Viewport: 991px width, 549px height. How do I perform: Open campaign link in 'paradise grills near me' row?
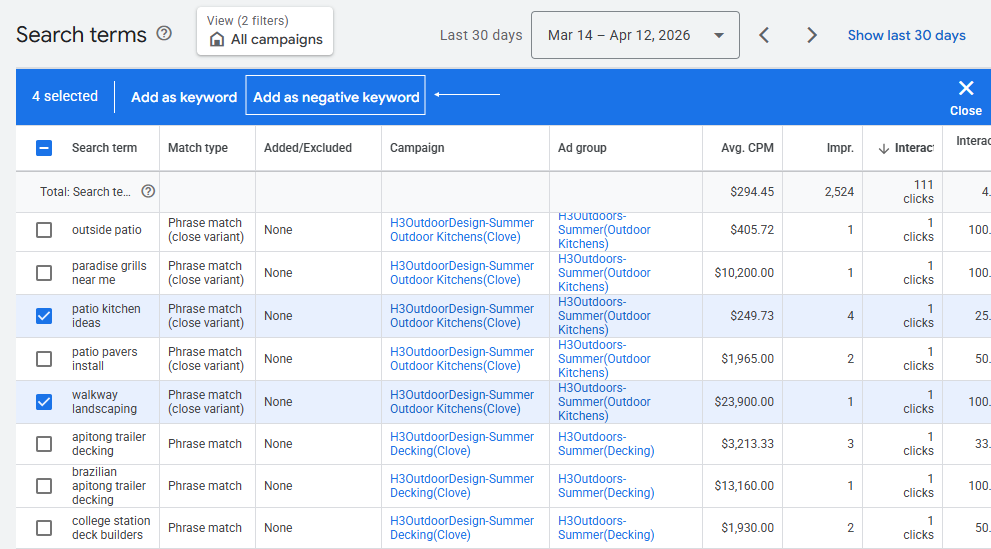tap(462, 273)
